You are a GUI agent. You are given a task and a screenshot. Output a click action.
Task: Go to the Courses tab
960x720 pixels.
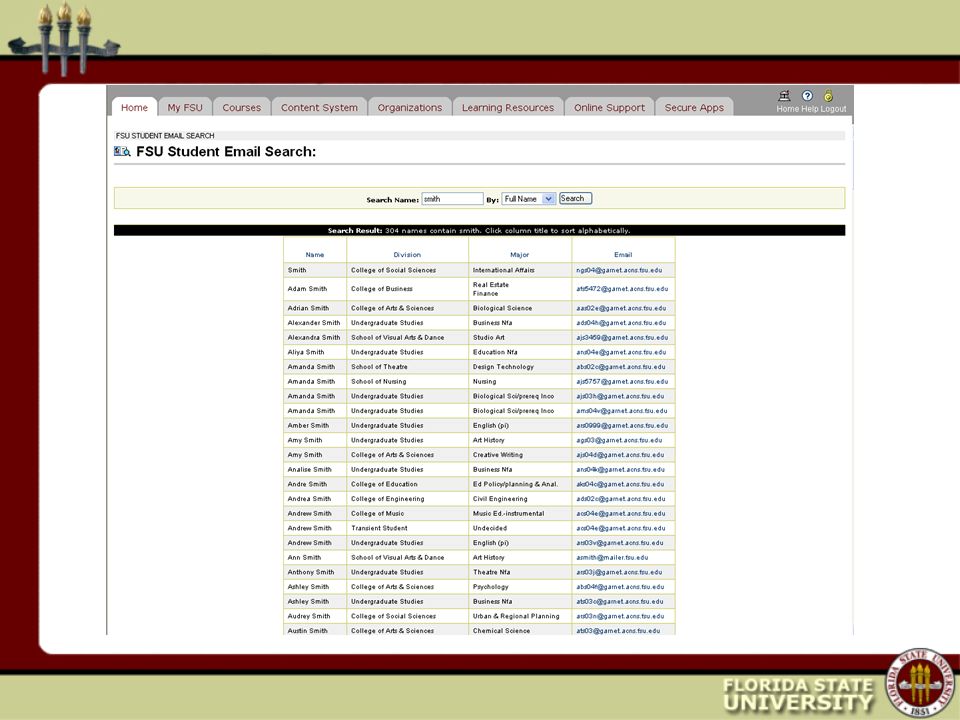241,107
